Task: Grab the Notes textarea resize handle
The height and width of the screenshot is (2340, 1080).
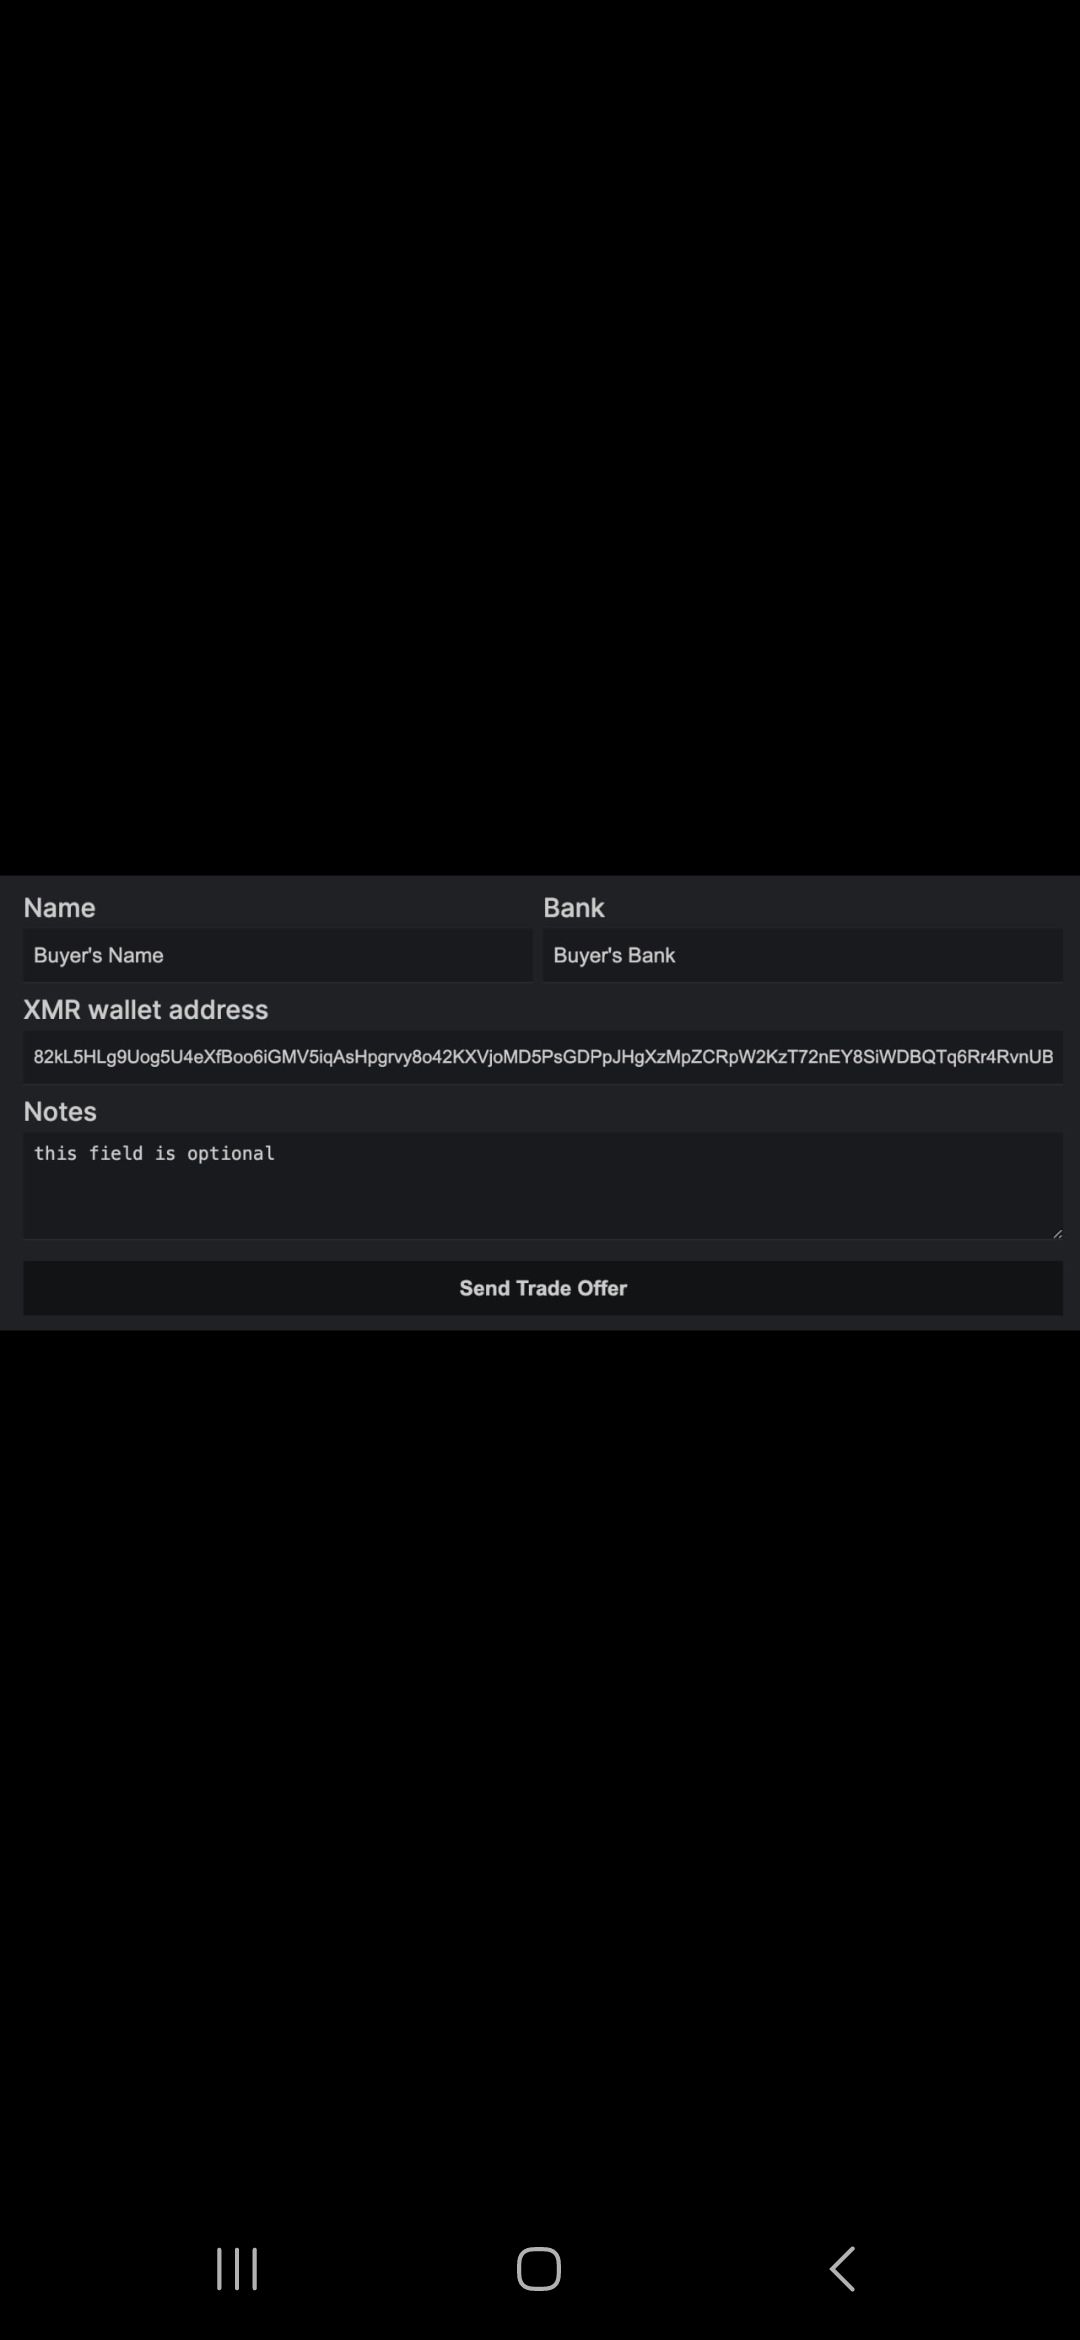Action: click(x=1057, y=1233)
